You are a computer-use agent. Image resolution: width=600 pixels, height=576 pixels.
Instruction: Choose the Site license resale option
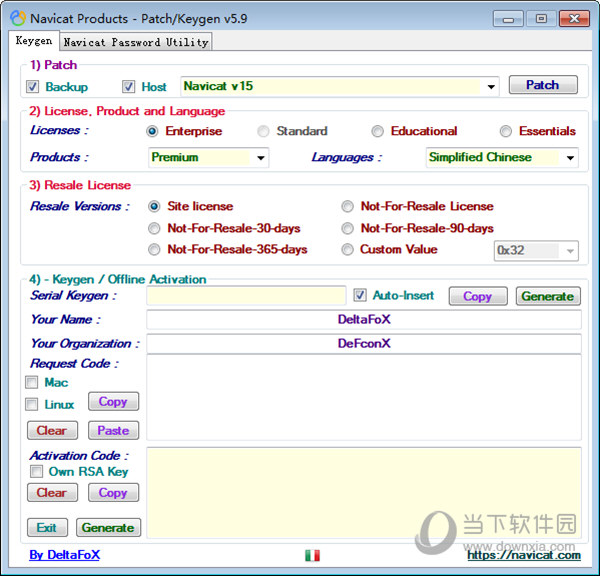point(154,206)
